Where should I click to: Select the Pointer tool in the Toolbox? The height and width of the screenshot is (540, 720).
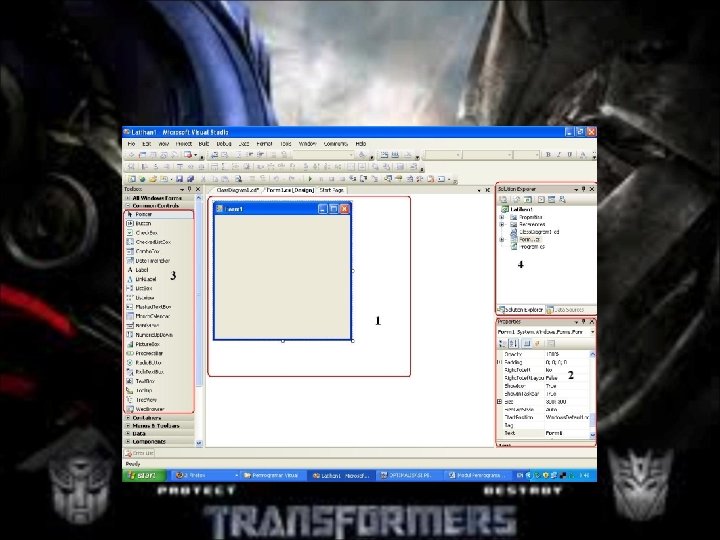[x=159, y=214]
